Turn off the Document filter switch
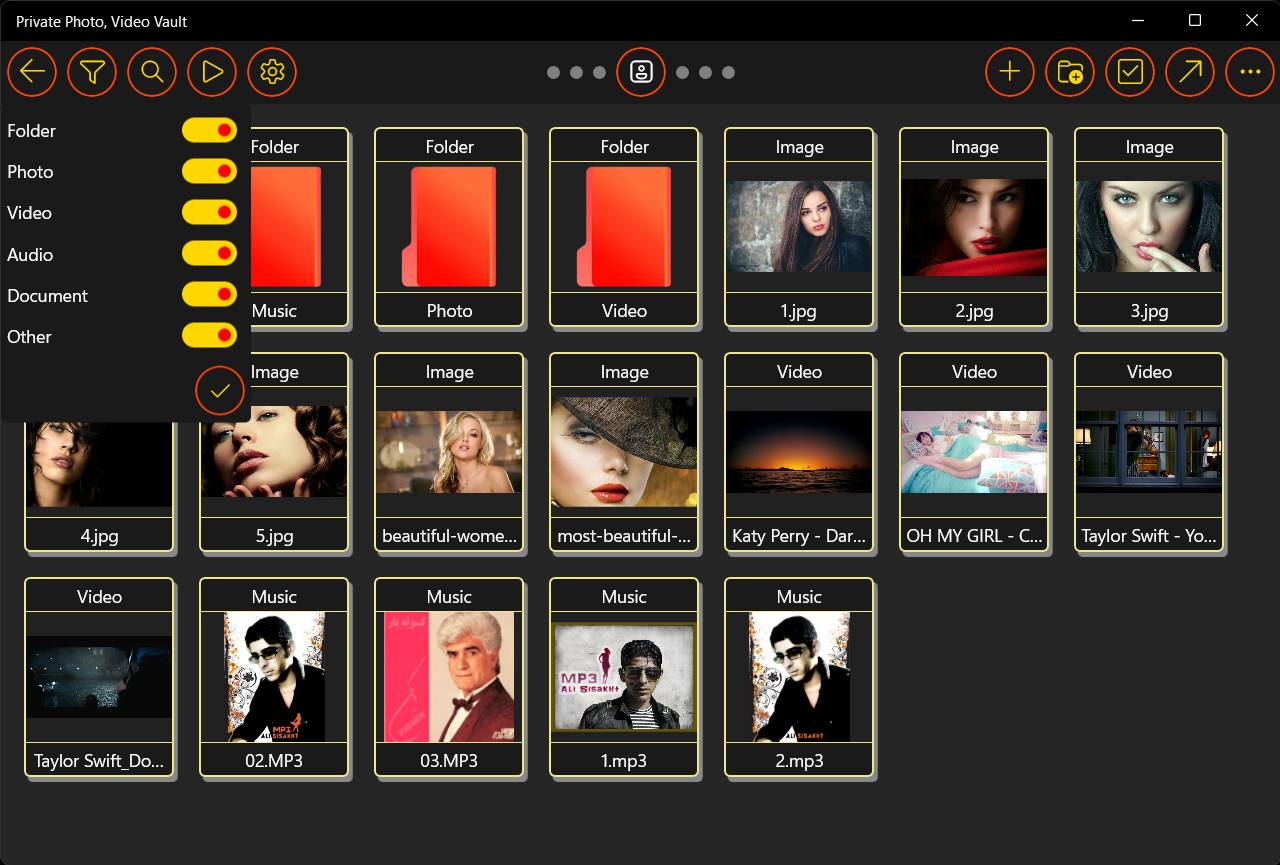The image size is (1280, 865). (209, 294)
